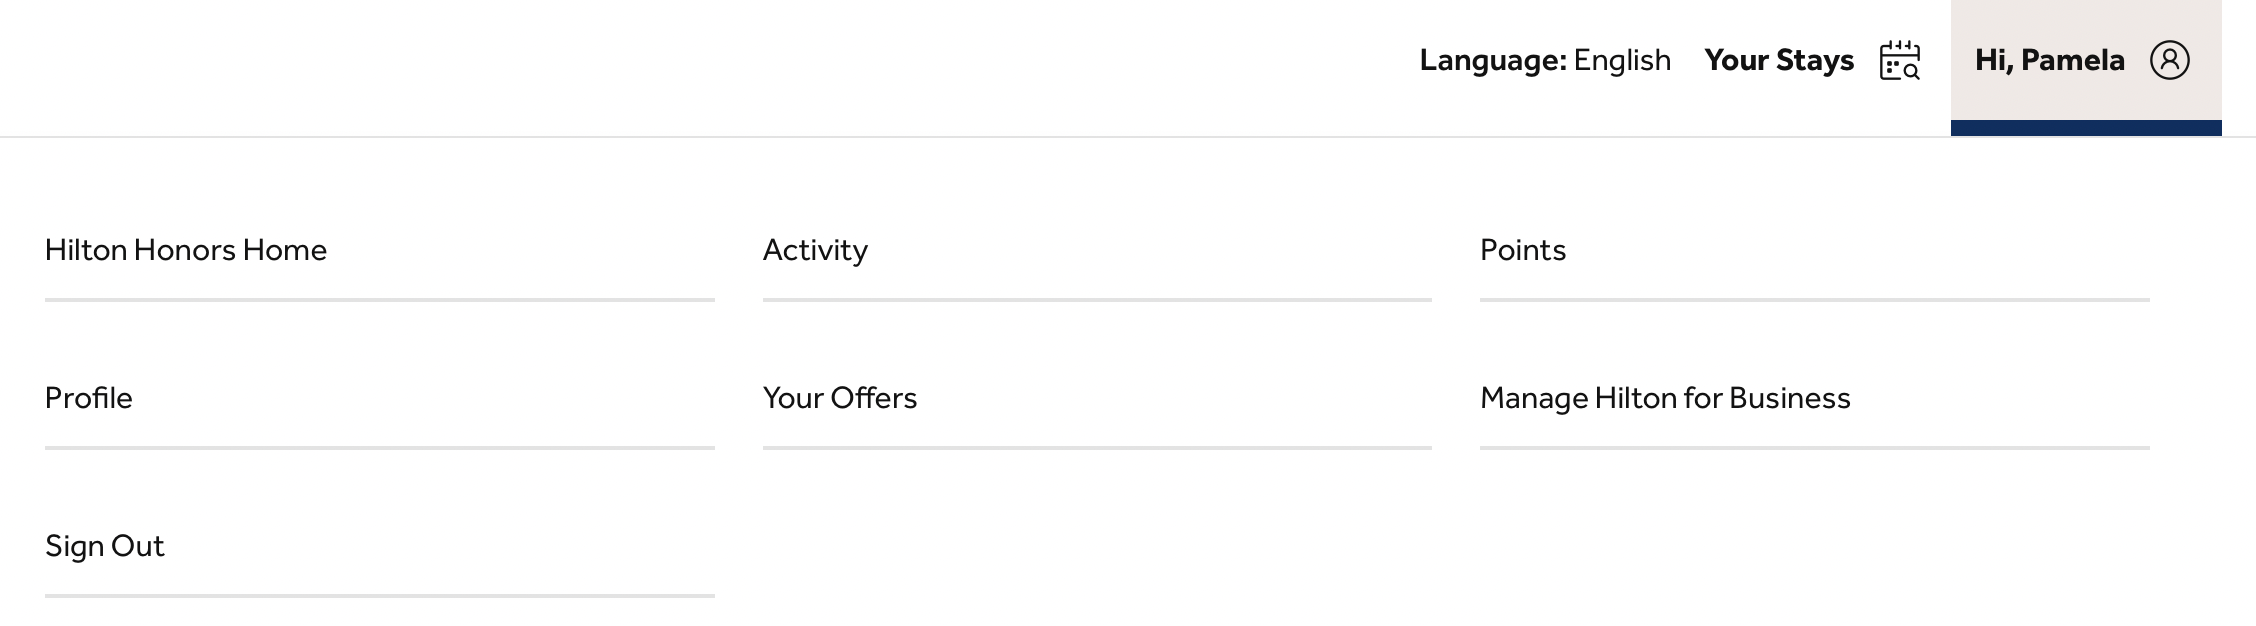Open the Activity menu item
Screen dimensions: 2256x626
click(815, 250)
